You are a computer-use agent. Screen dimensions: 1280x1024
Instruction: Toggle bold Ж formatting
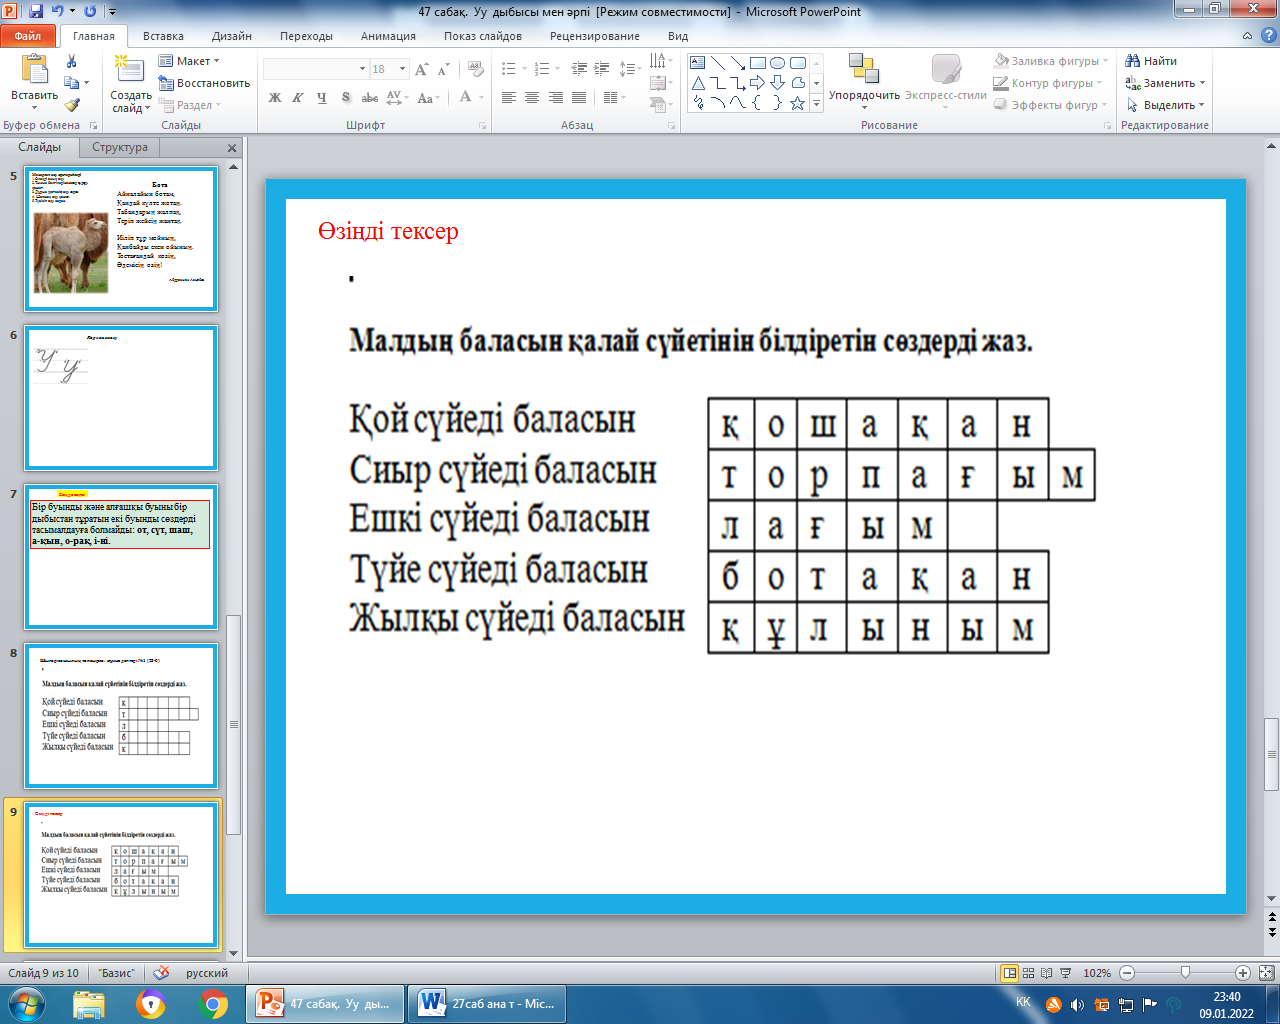point(275,98)
